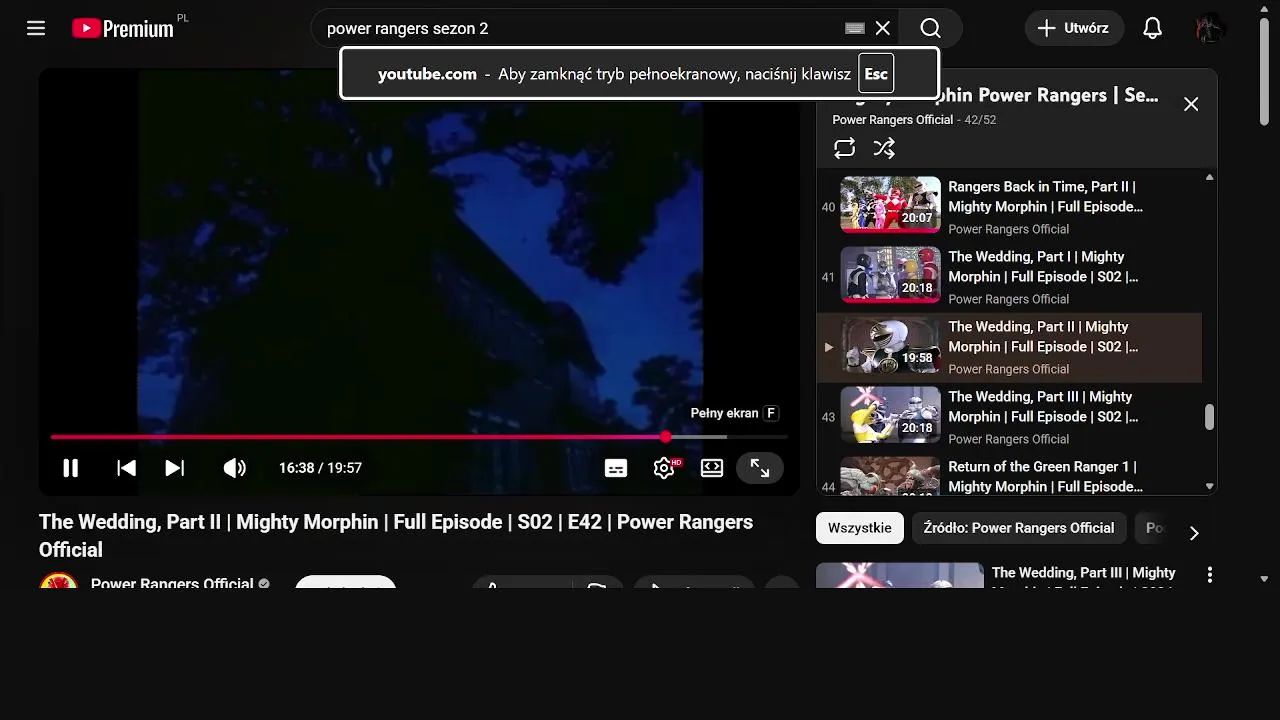This screenshot has height=720, width=1280.
Task: Toggle subtitles captions button
Action: pyautogui.click(x=616, y=468)
